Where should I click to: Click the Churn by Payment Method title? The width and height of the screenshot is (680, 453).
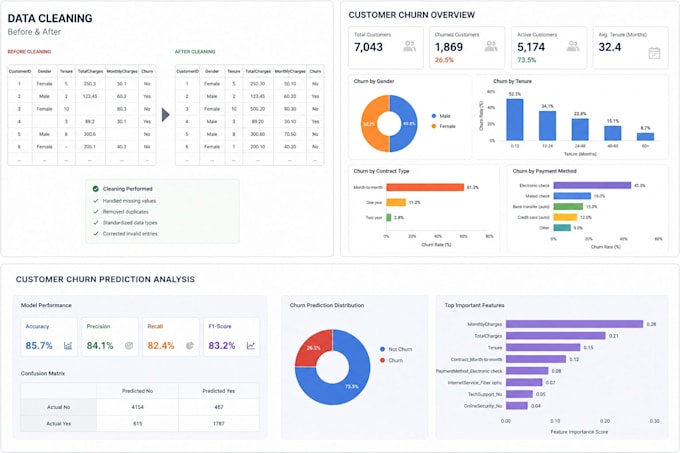545,171
